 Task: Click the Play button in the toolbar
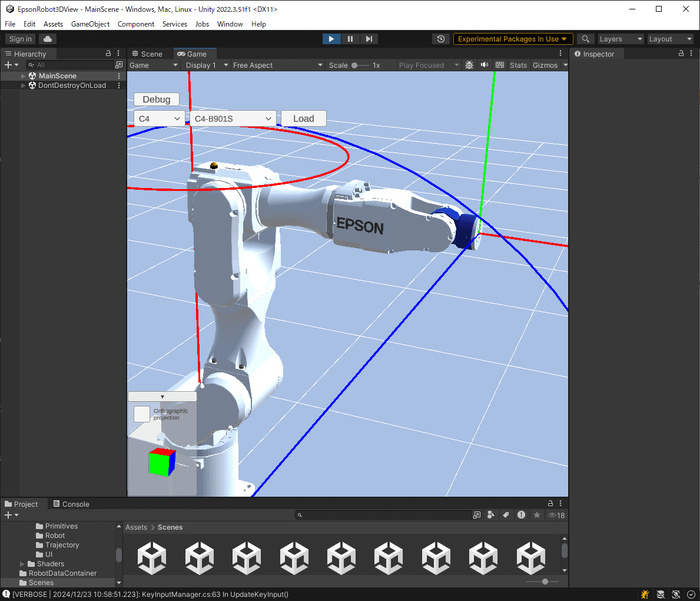(331, 39)
